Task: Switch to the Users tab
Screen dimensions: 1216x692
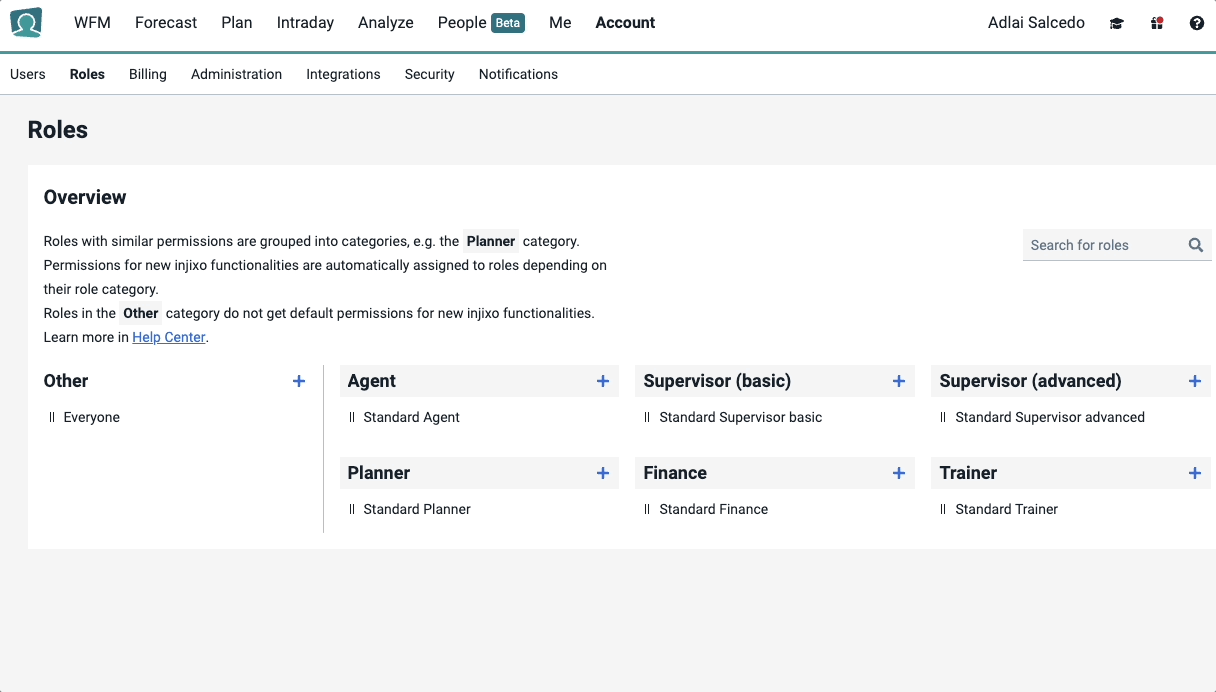Action: tap(28, 74)
